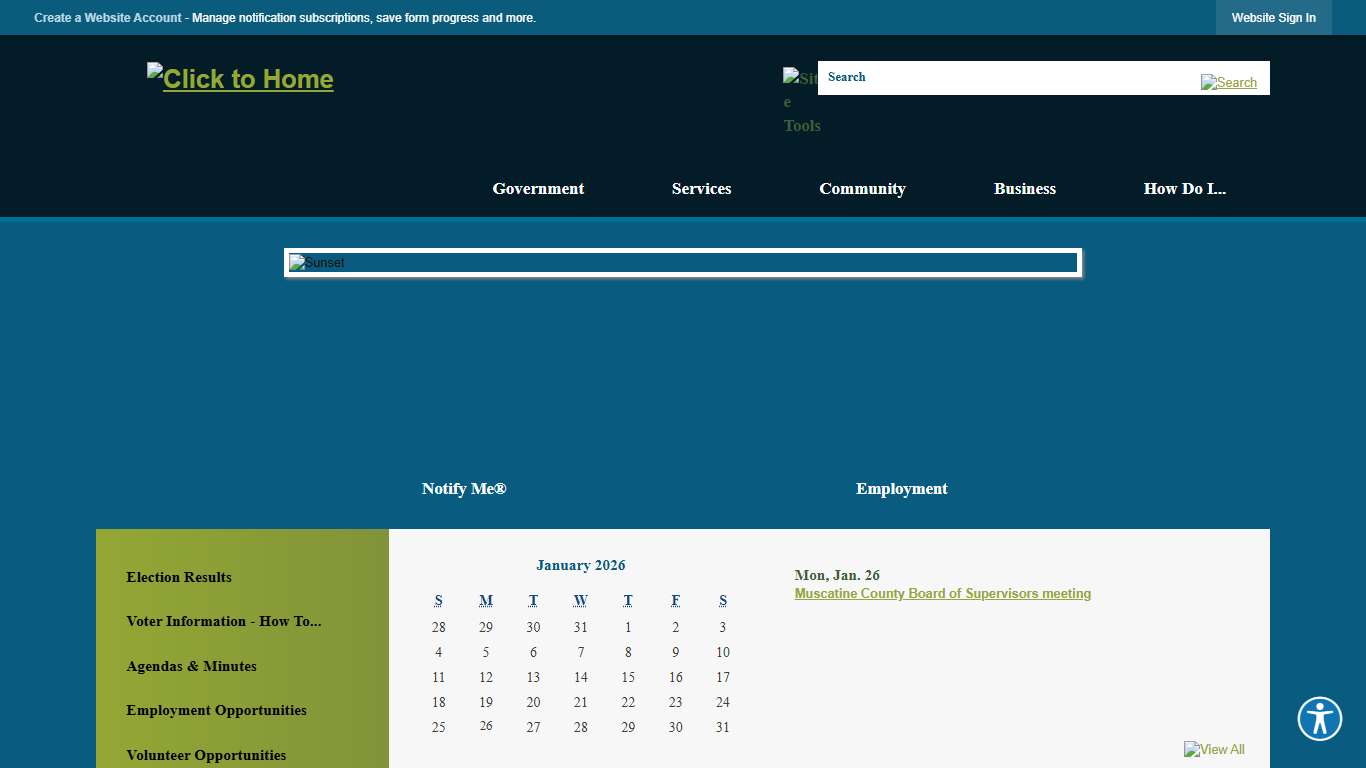The width and height of the screenshot is (1366, 768).
Task: Click the Notify Me® button
Action: (x=464, y=488)
